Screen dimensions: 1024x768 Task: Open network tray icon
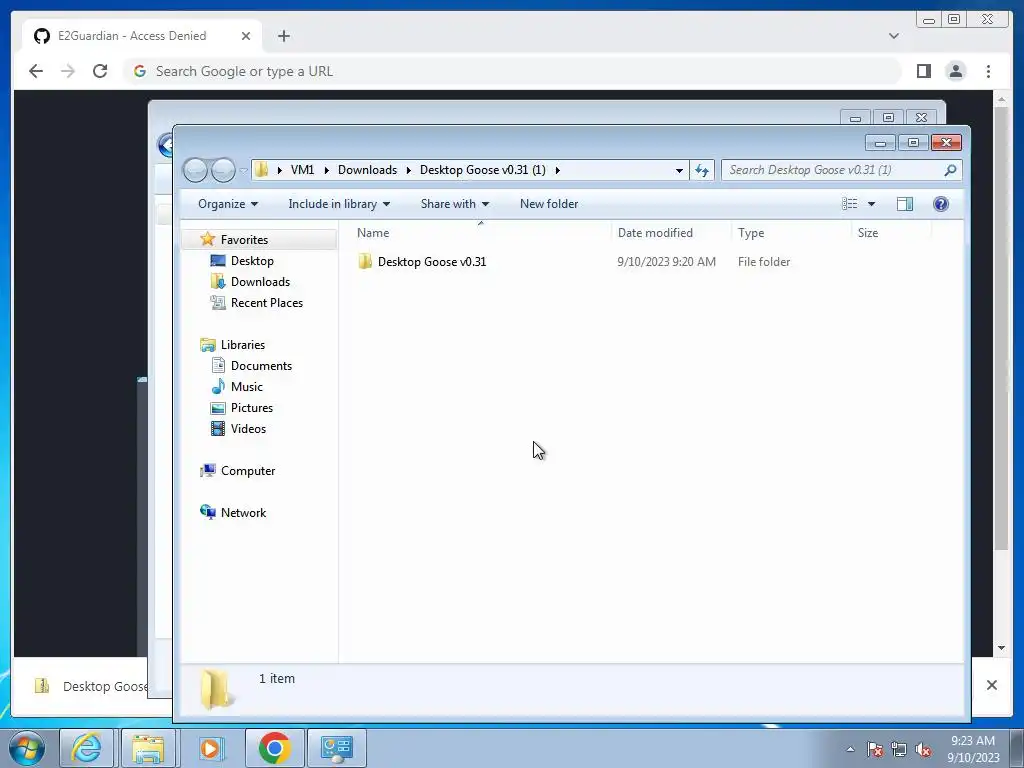(x=899, y=749)
